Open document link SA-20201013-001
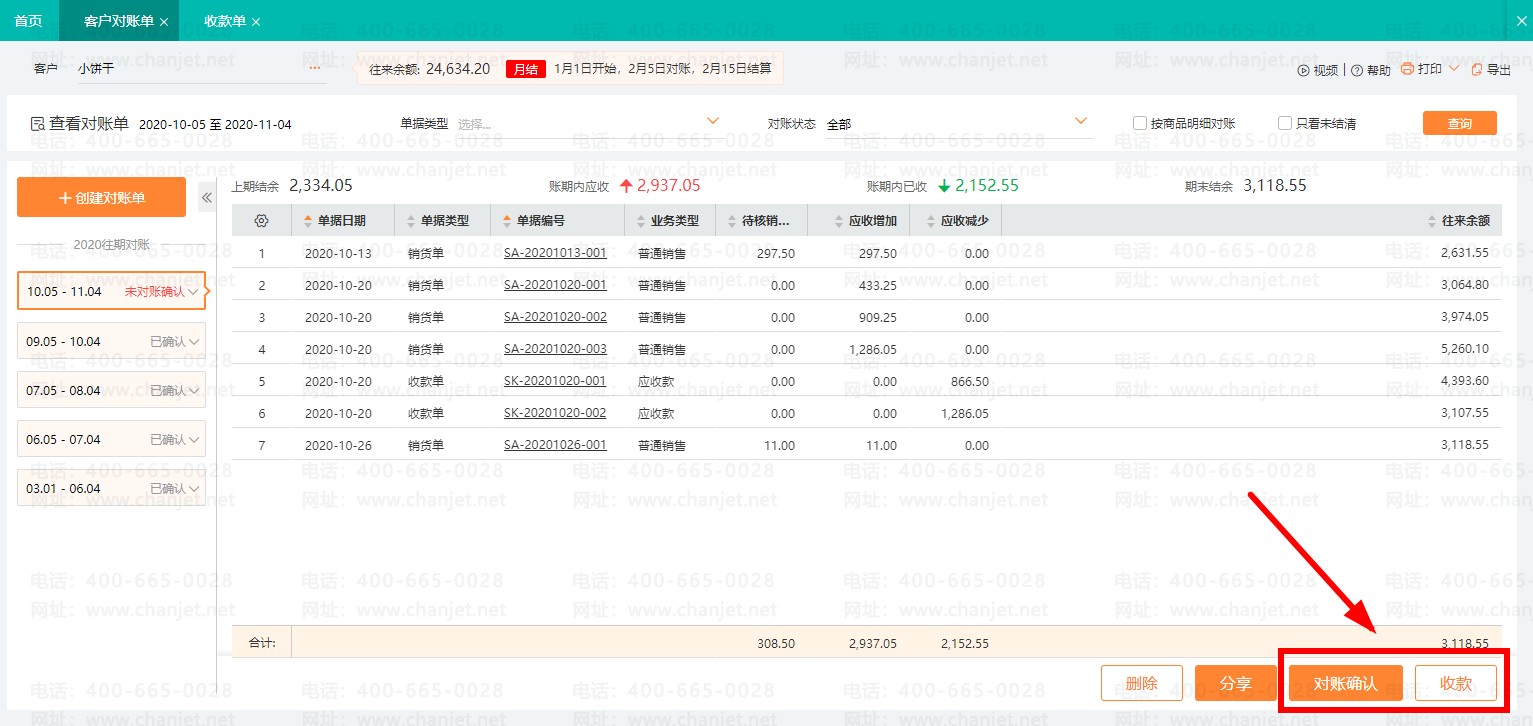1533x726 pixels. tap(555, 253)
